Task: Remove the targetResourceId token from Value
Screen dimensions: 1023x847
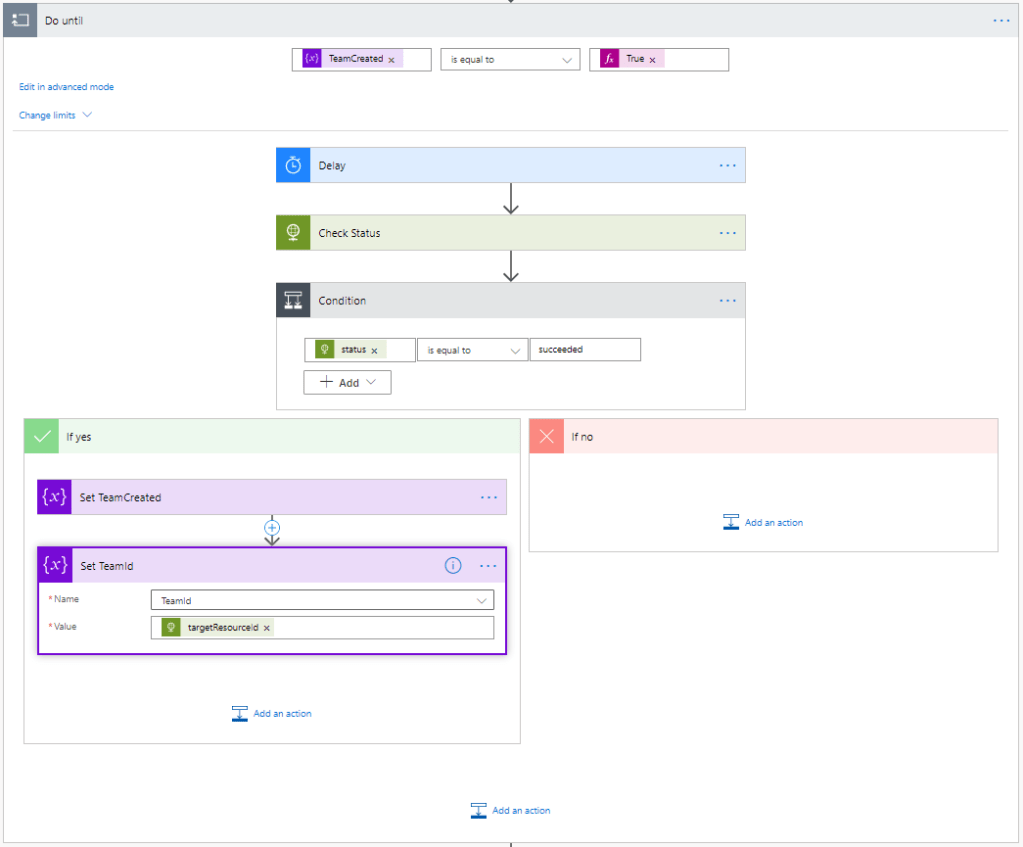Action: [x=267, y=628]
